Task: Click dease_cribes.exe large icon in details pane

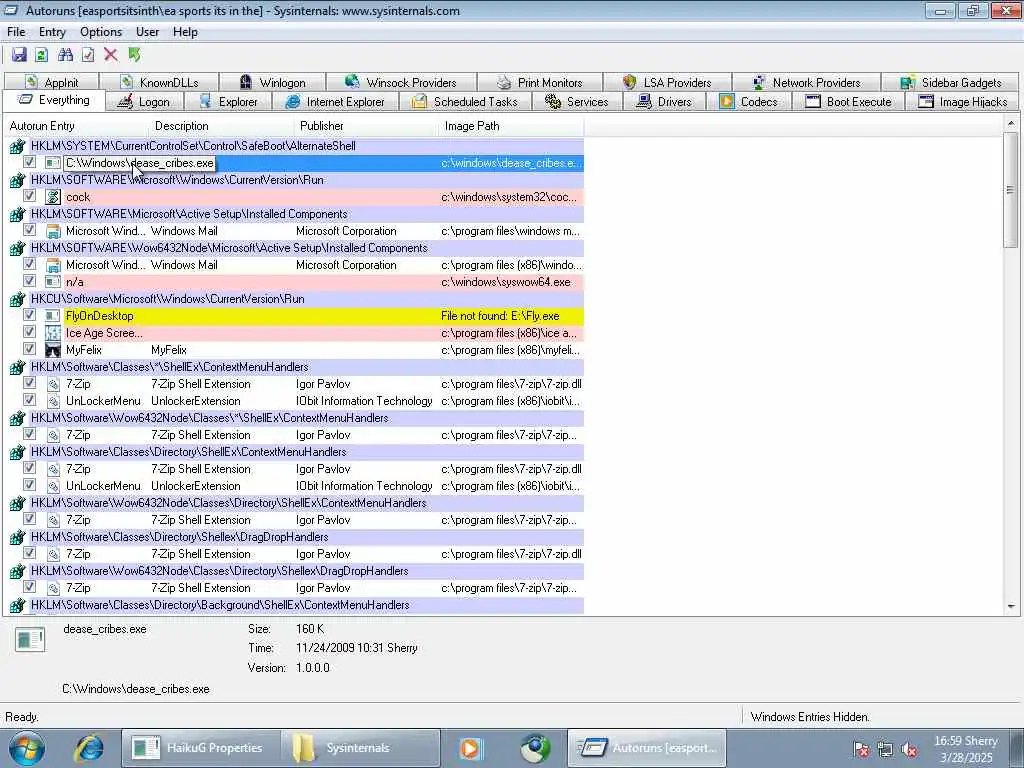Action: (x=30, y=639)
